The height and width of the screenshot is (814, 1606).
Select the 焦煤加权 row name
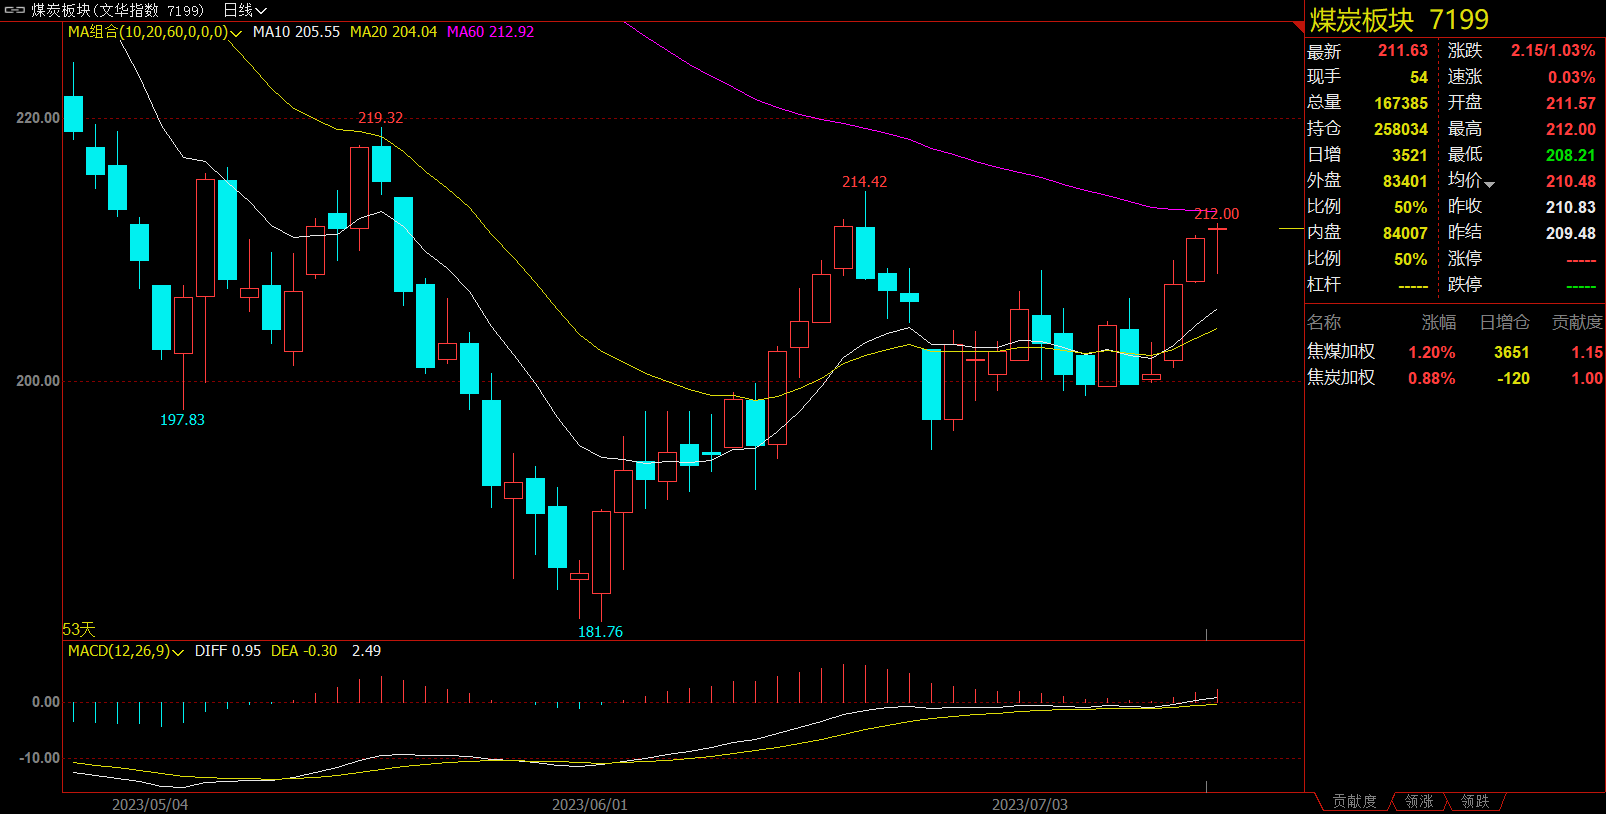click(1341, 352)
